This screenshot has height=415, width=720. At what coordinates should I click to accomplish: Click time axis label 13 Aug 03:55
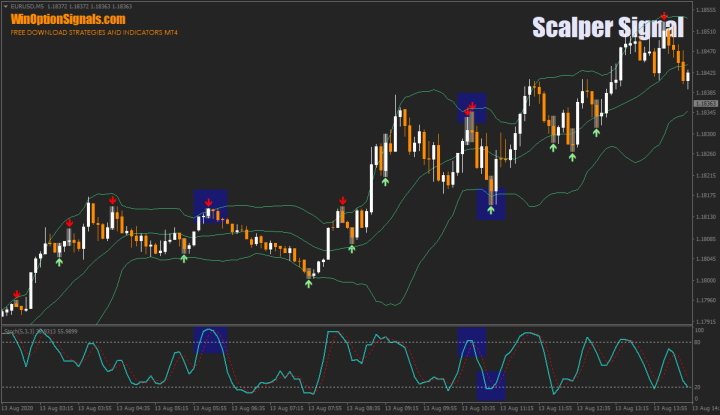point(95,408)
